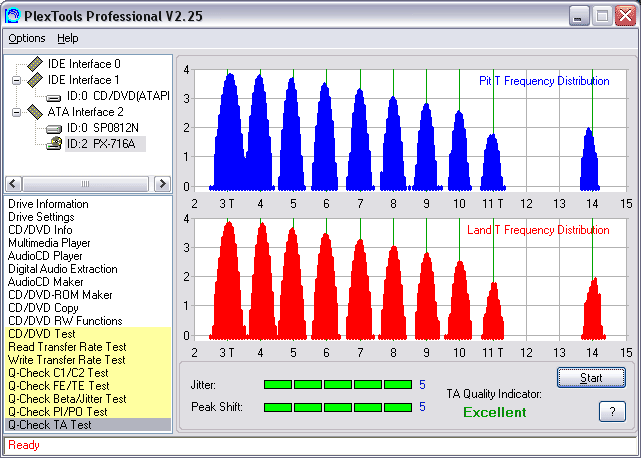The width and height of the screenshot is (641, 458).
Task: Click the Ready status bar text
Action: 24,445
